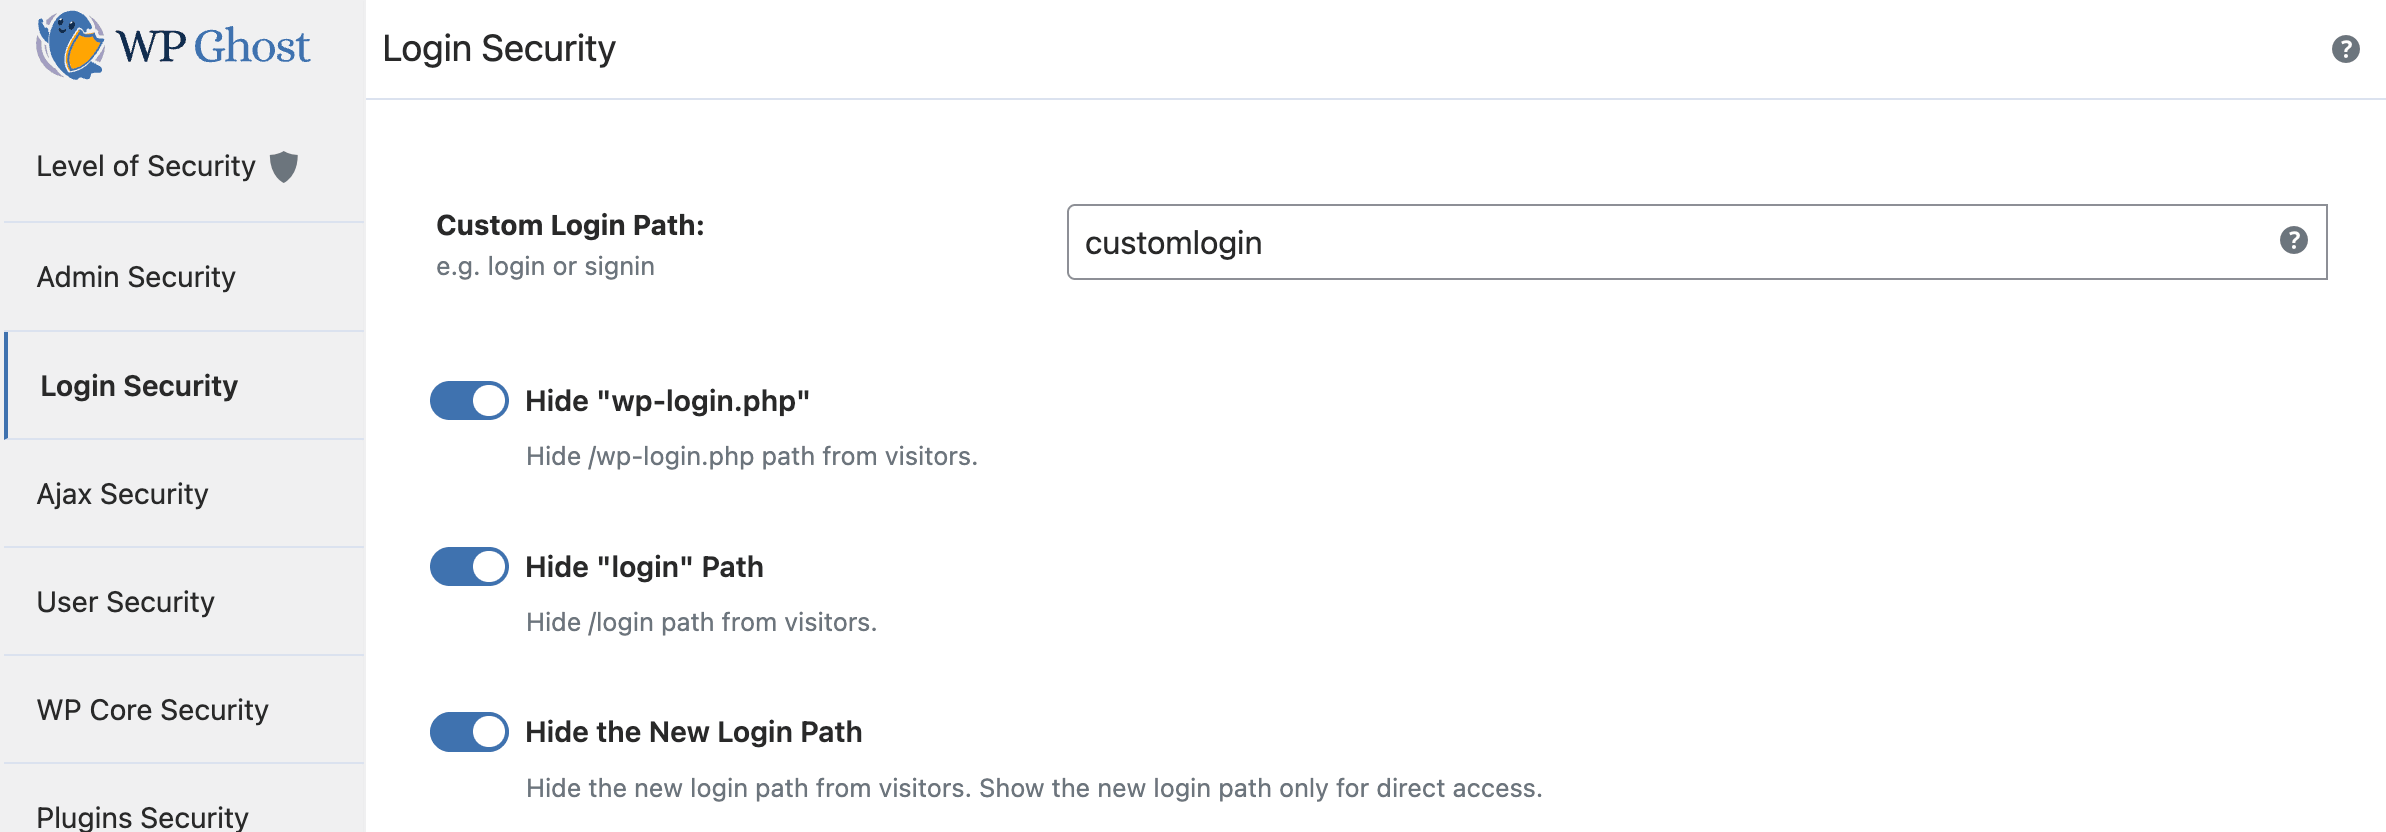This screenshot has width=2386, height=832.
Task: Select the customlogin value in the input
Action: tap(1175, 241)
